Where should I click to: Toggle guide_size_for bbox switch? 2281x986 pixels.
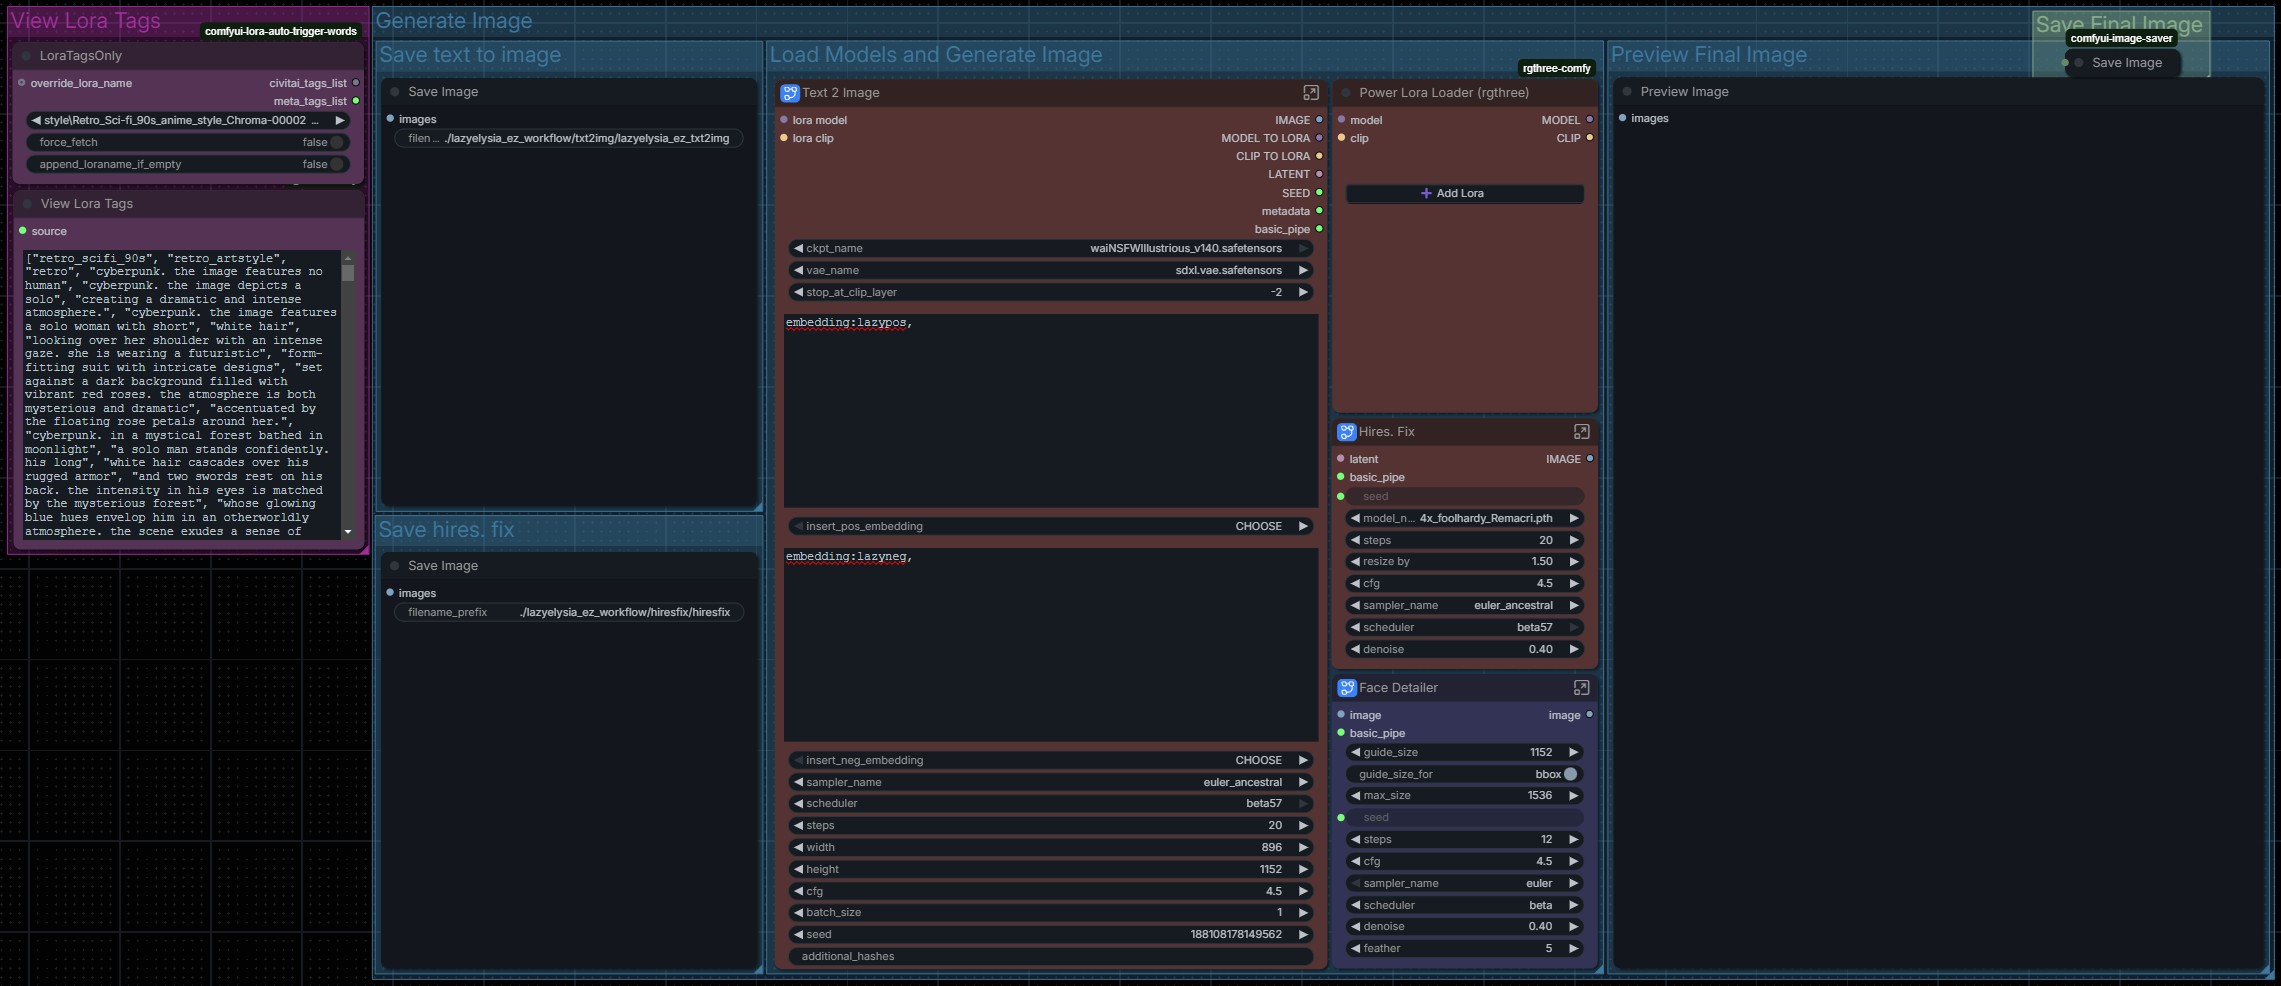coord(1570,774)
